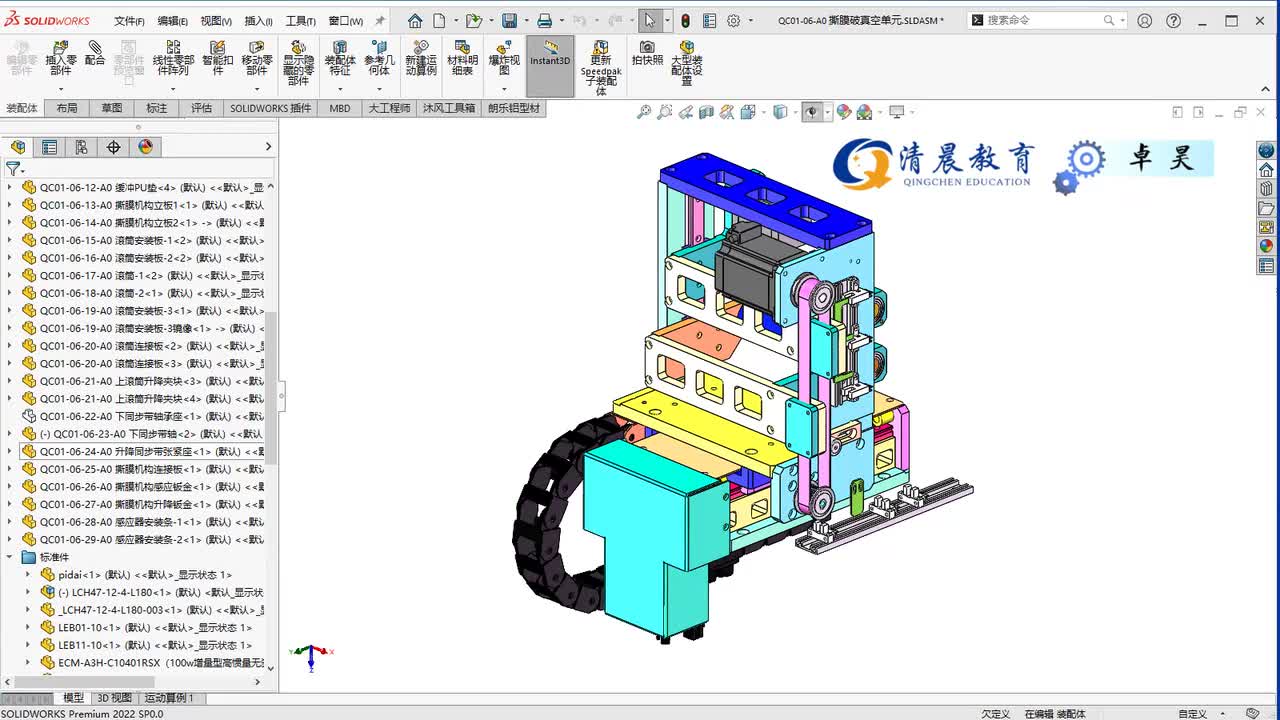Click the Insert Components (插入零部件) tool

pyautogui.click(x=61, y=58)
